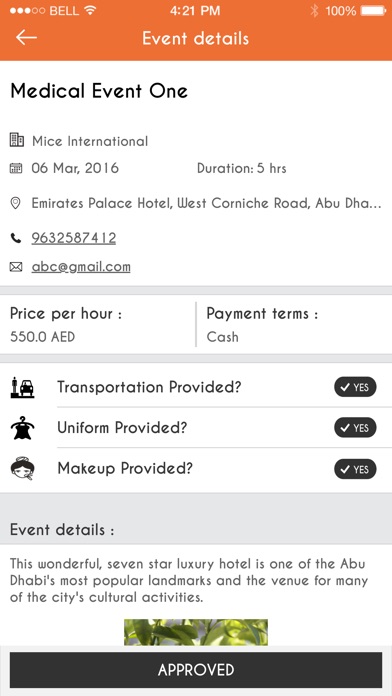Tap the location pin icon
This screenshot has height=696, width=392.
tap(16, 203)
